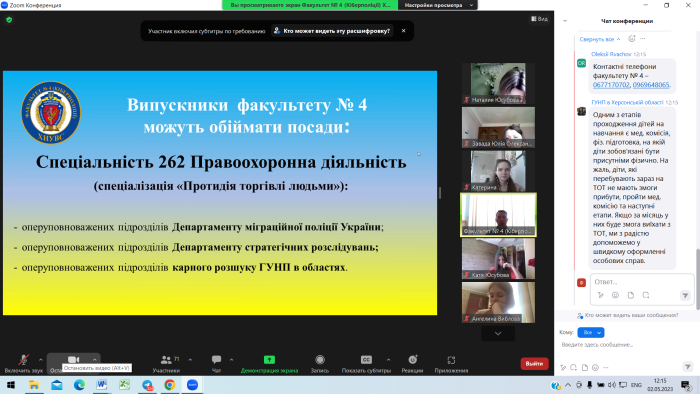Select Катя Юсубова video thumbnail

498,259
